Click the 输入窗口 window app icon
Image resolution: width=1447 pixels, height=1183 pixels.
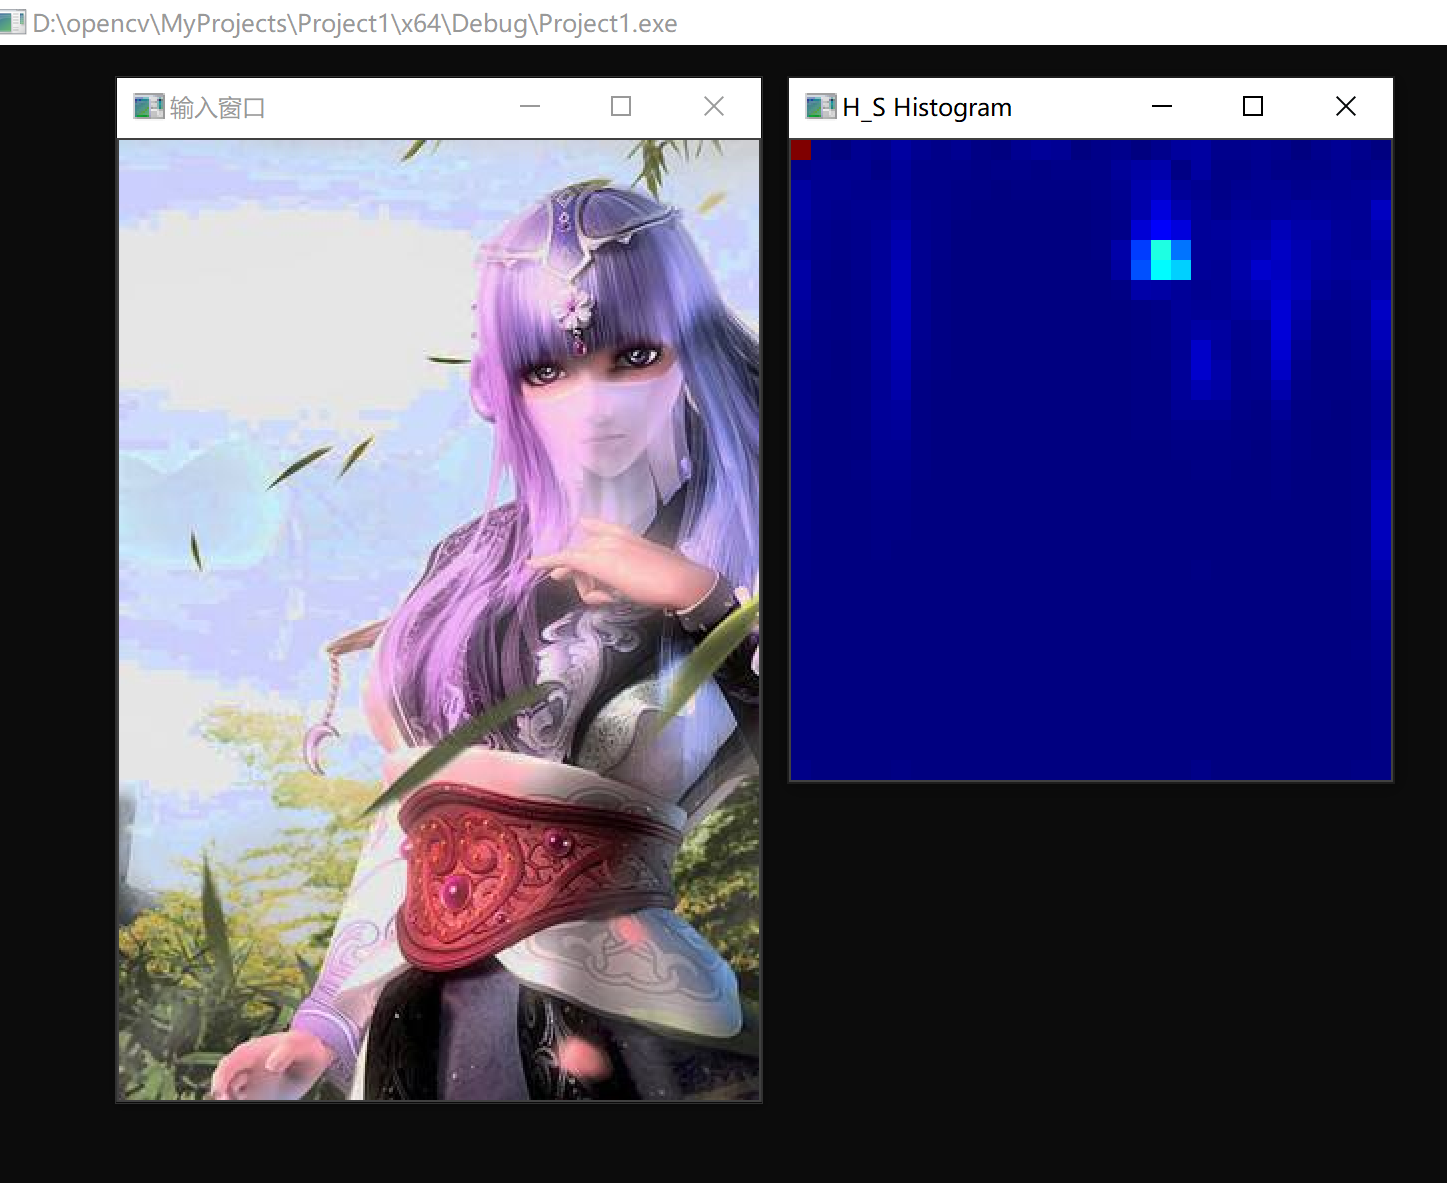[149, 107]
